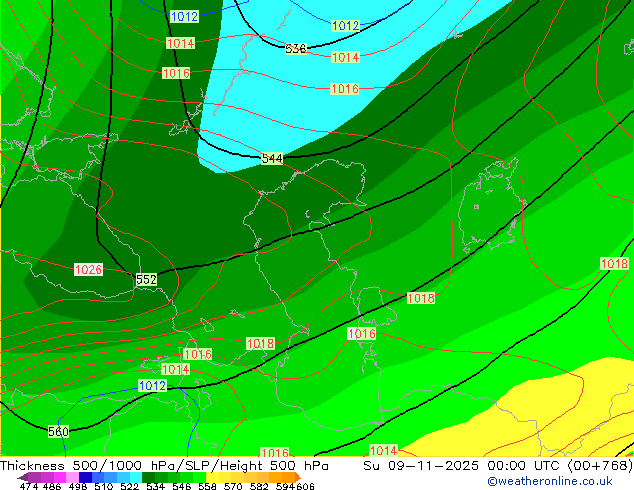Click the purple arrow at the legend start
This screenshot has height=490, width=634.
22,477
